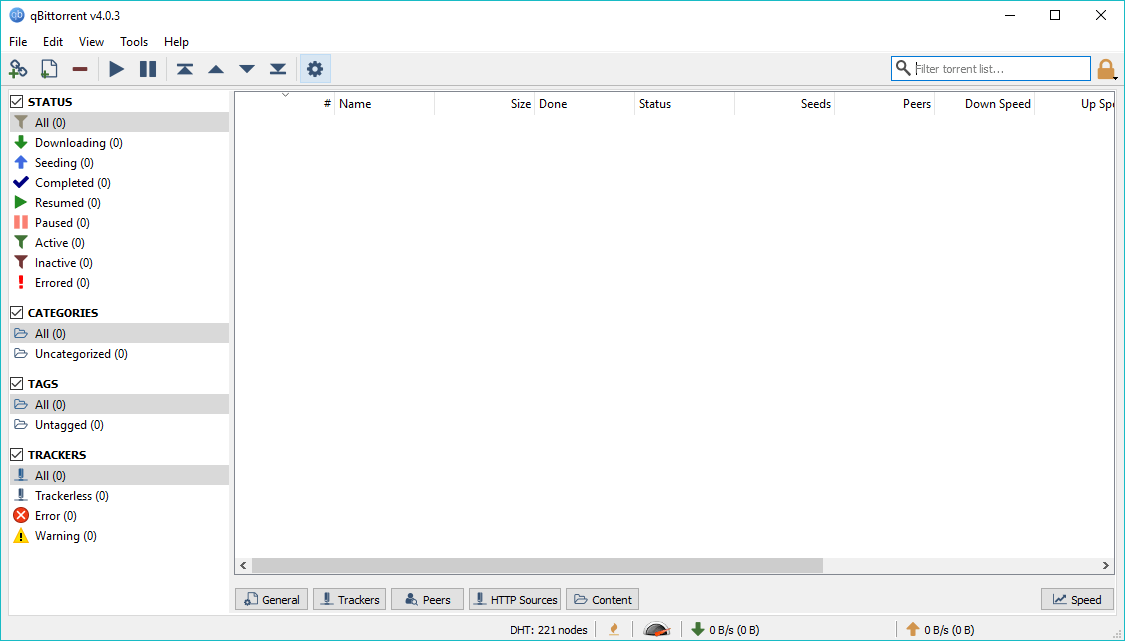
Task: Switch to the Trackers tab
Action: tap(349, 599)
